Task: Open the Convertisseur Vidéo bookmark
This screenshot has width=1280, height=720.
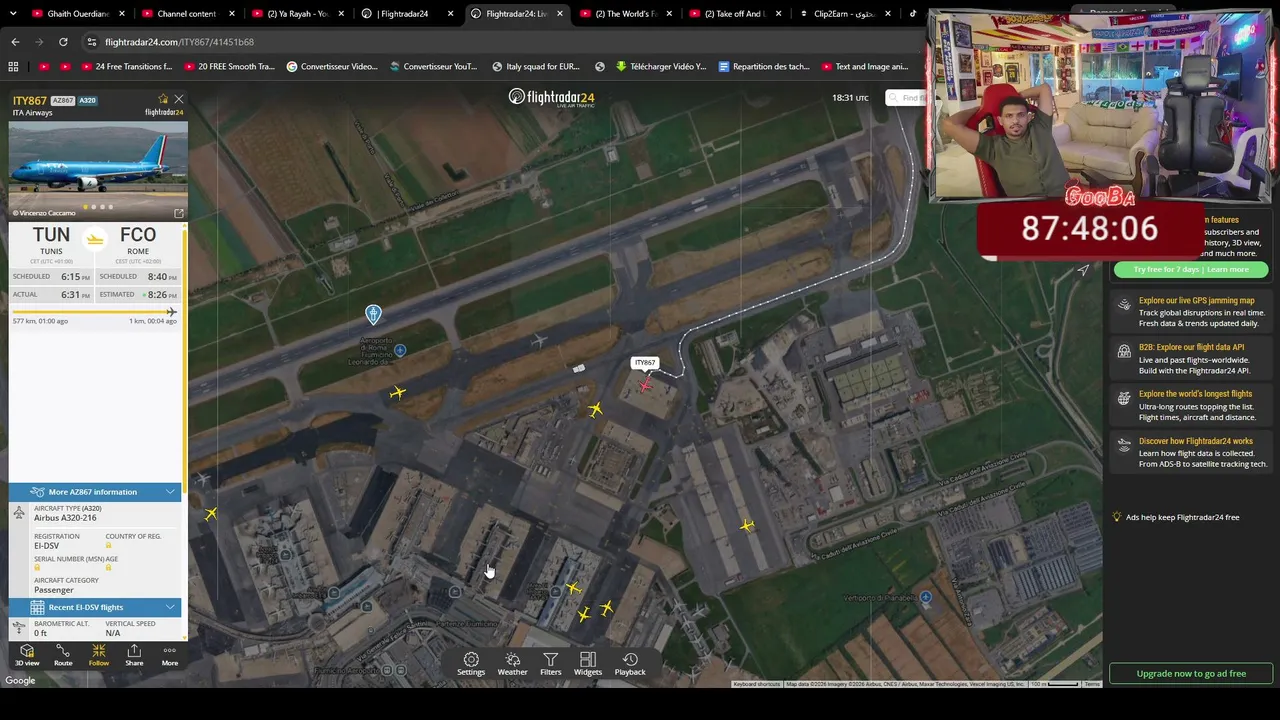Action: click(x=332, y=67)
